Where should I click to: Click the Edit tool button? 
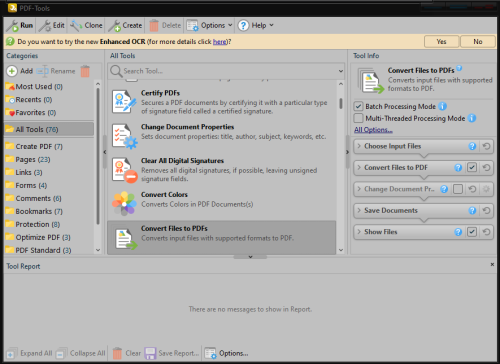[x=52, y=25]
